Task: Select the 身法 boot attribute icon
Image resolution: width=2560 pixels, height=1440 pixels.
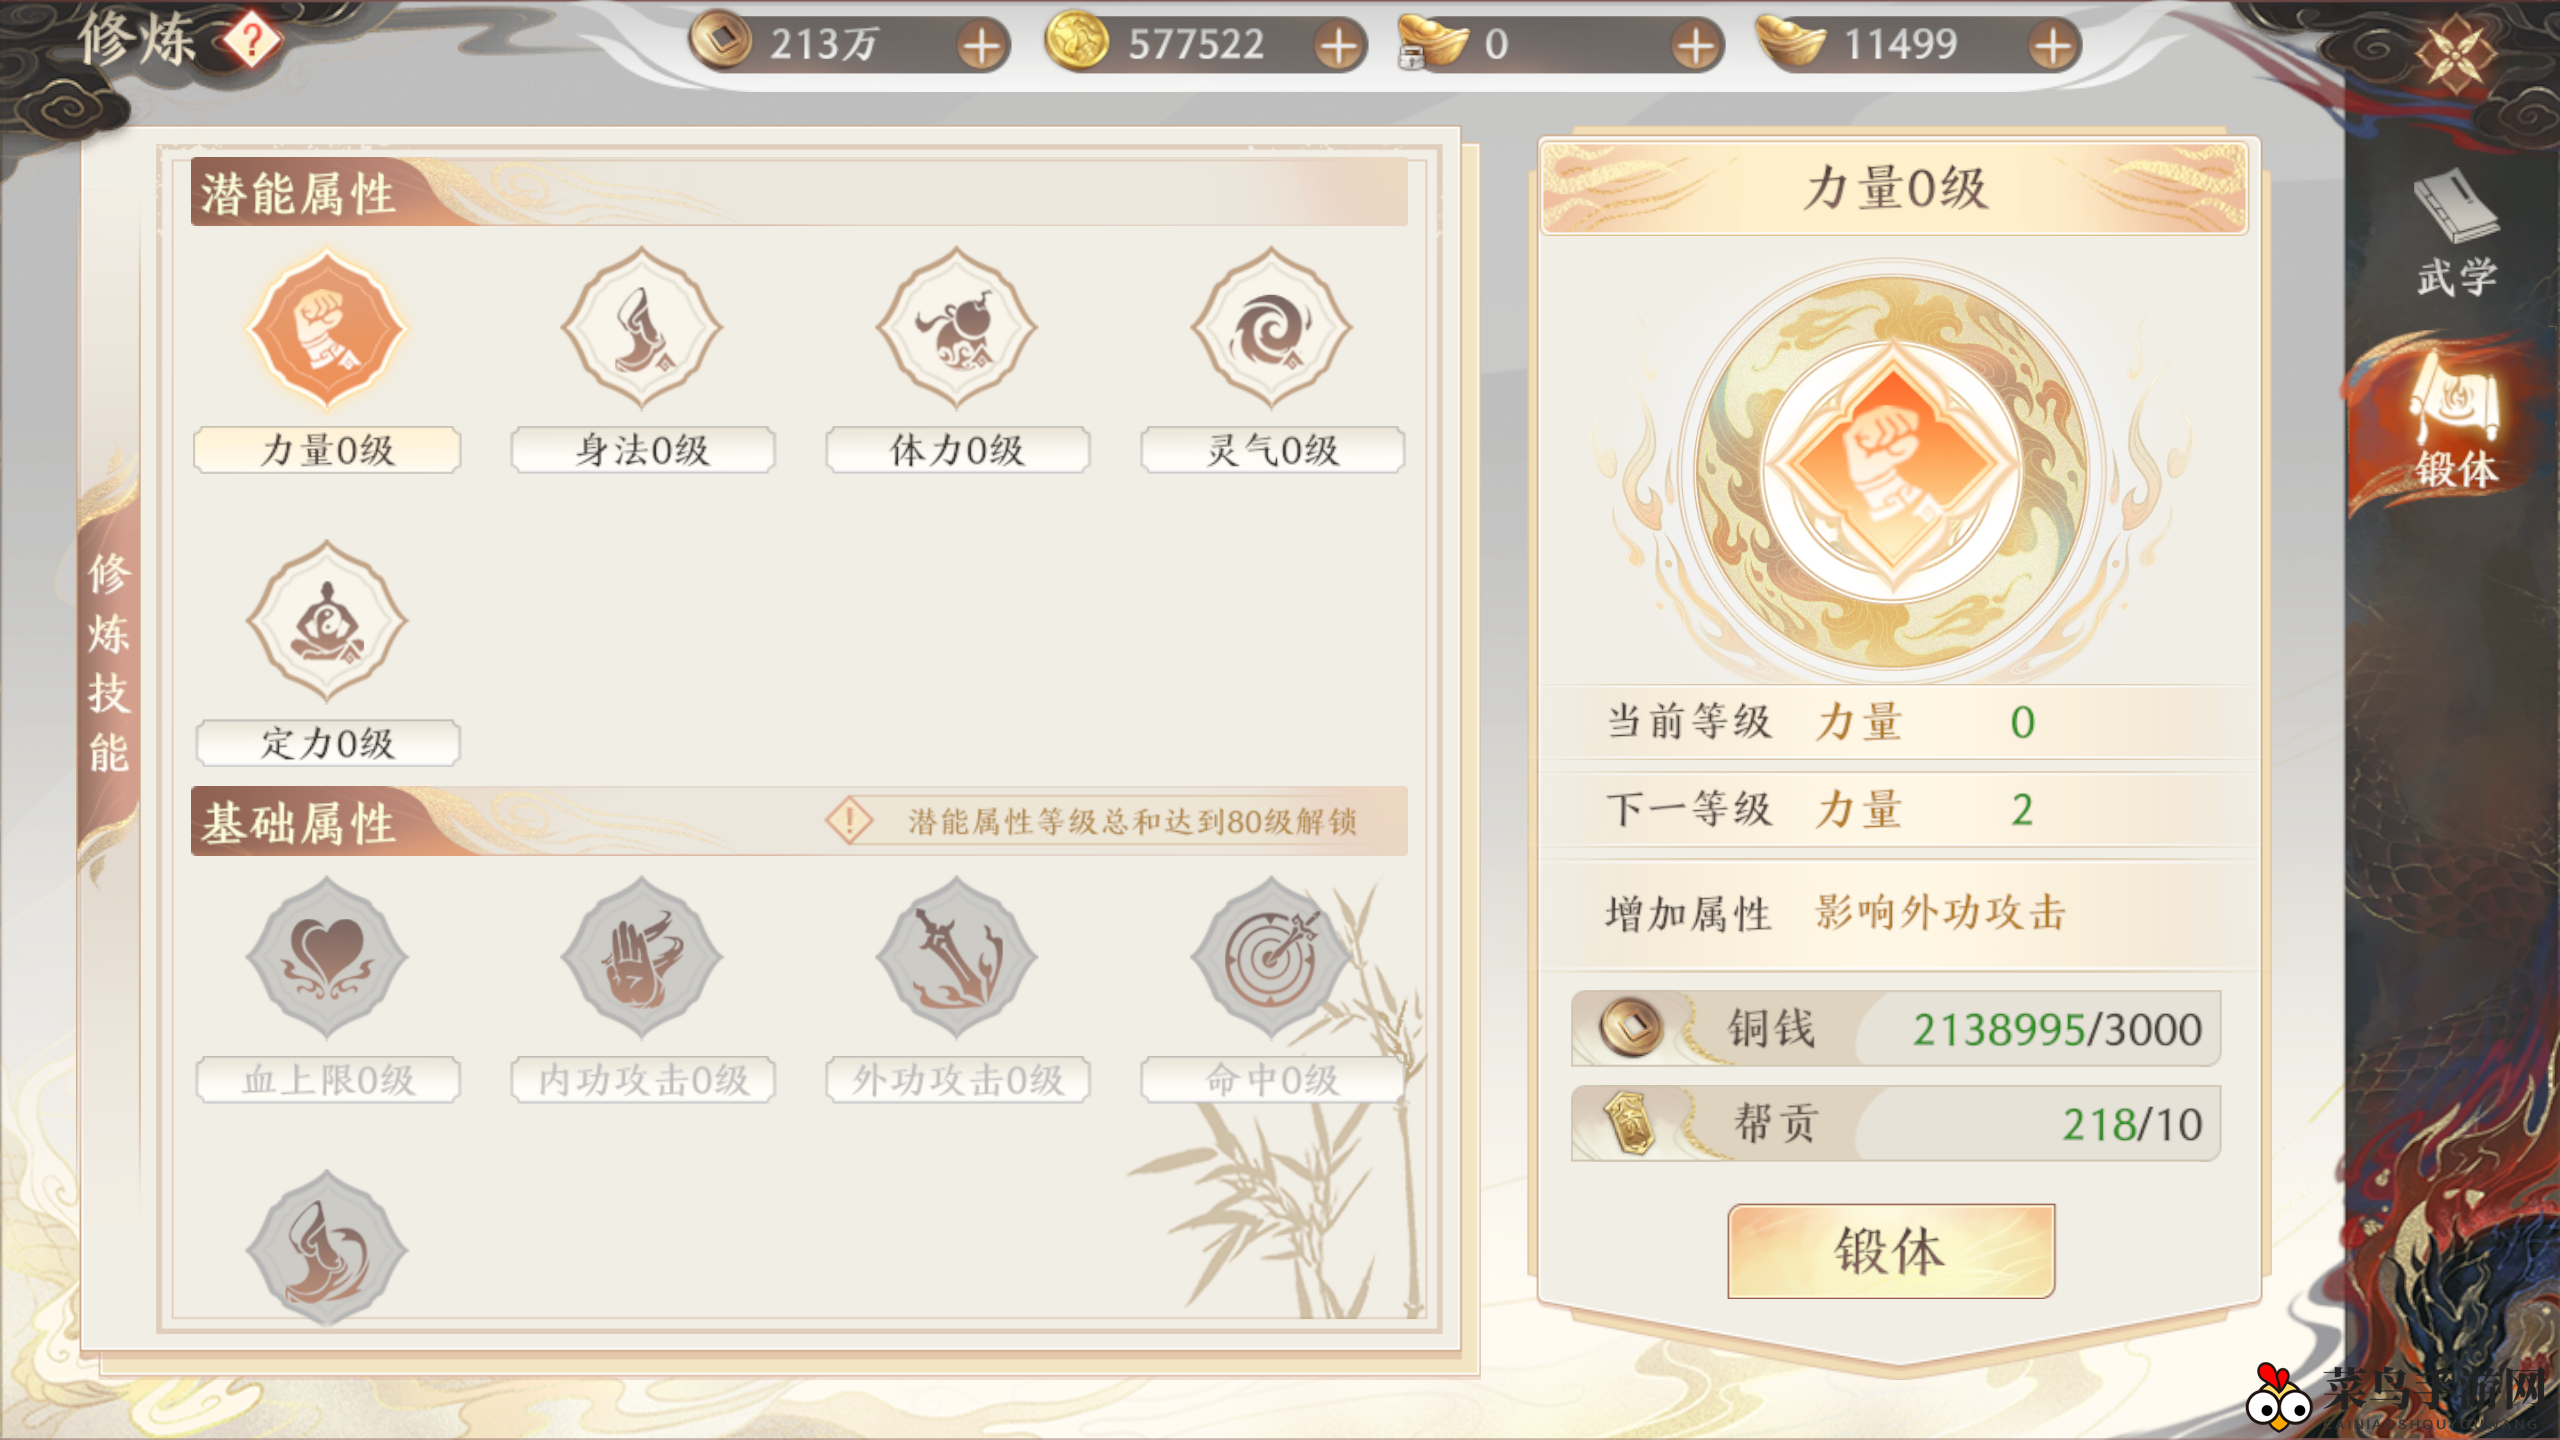Action: [x=641, y=328]
